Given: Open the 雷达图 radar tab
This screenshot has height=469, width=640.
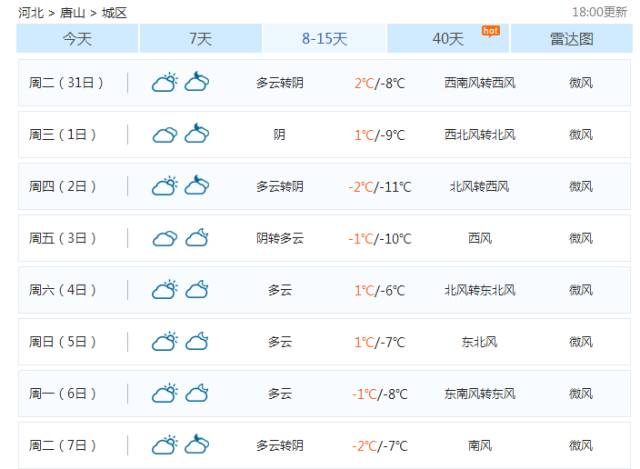Looking at the screenshot, I should coord(571,39).
